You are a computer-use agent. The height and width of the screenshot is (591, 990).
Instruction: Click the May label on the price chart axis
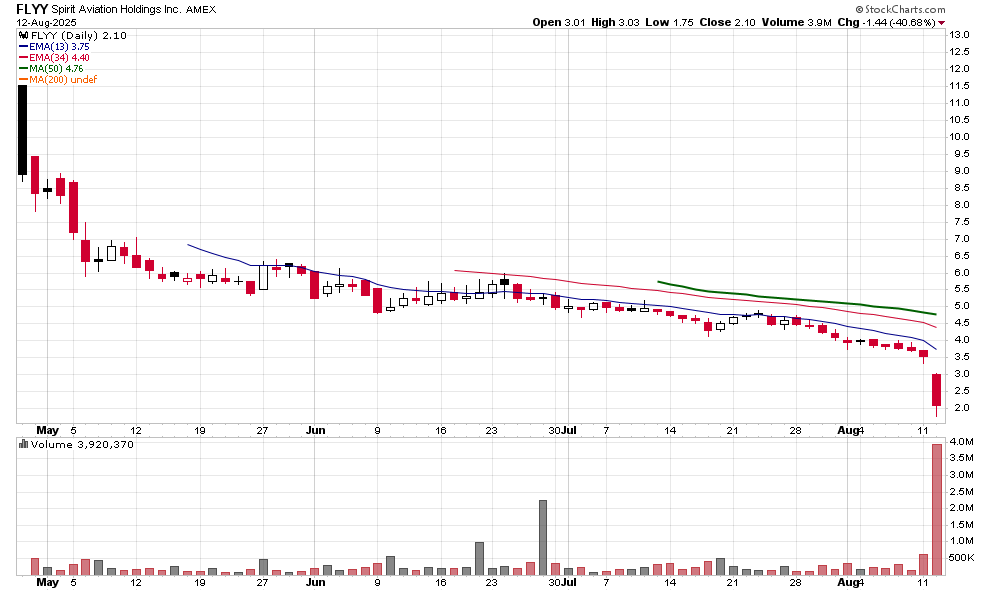point(47,430)
